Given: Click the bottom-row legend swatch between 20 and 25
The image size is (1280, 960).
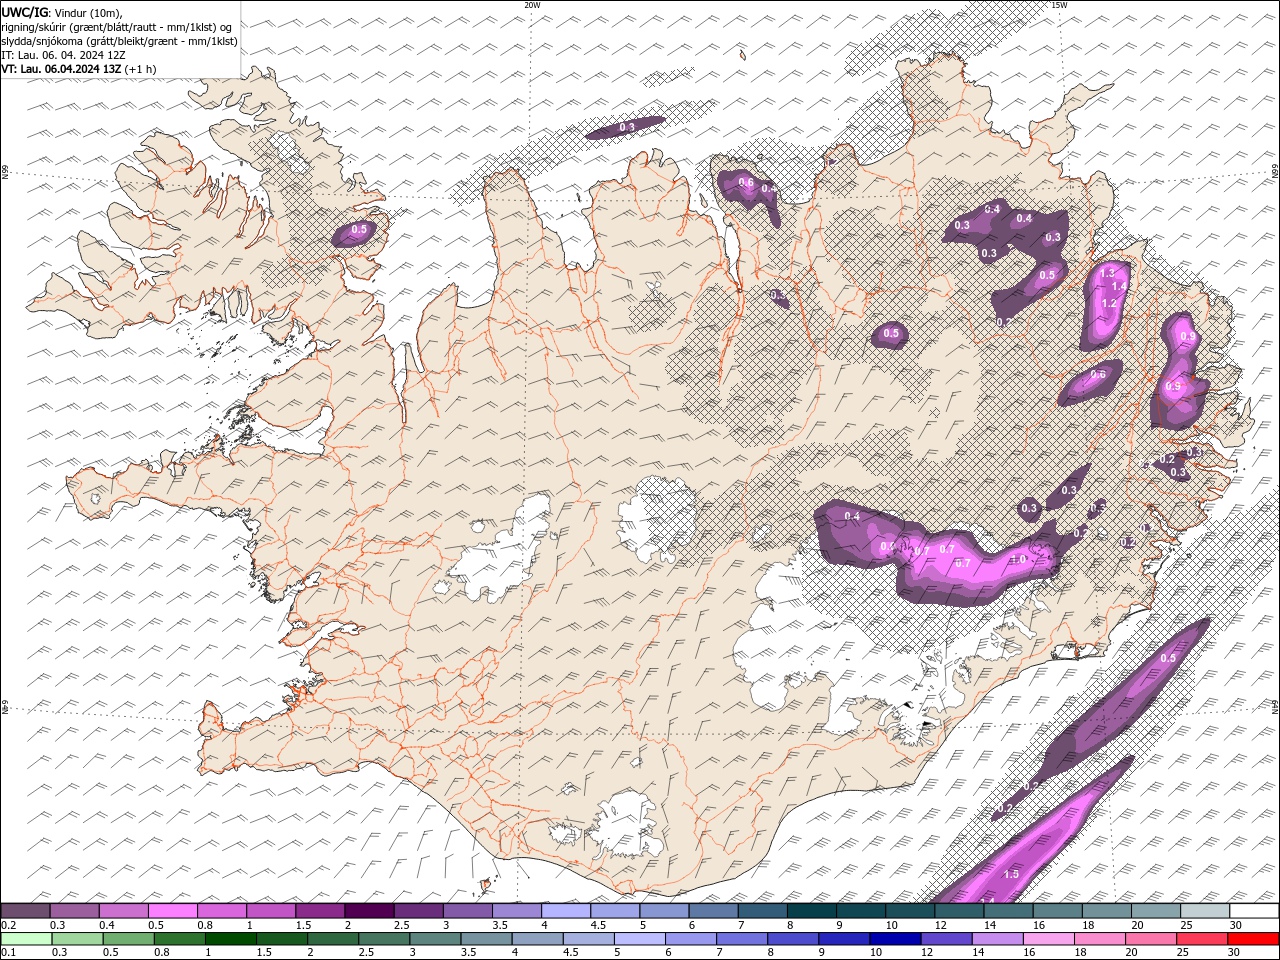Looking at the screenshot, I should (1151, 938).
